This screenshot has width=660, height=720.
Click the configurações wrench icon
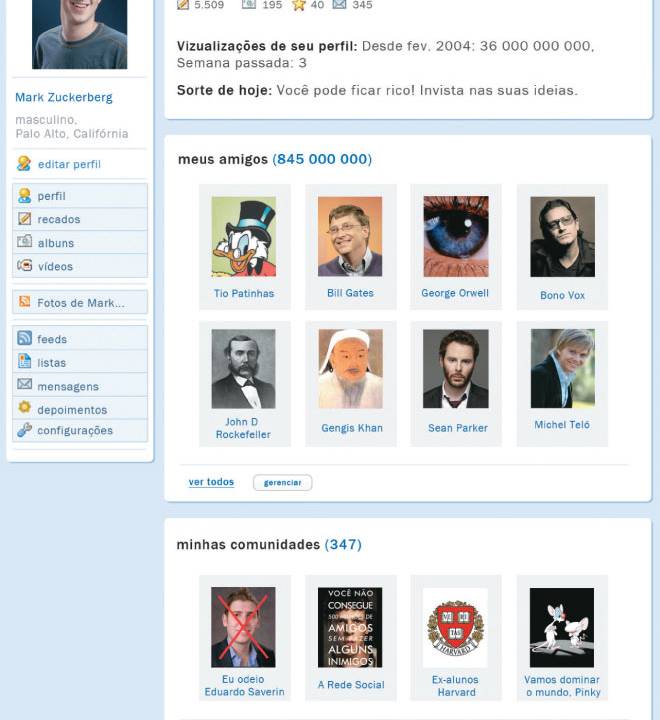pos(24,430)
